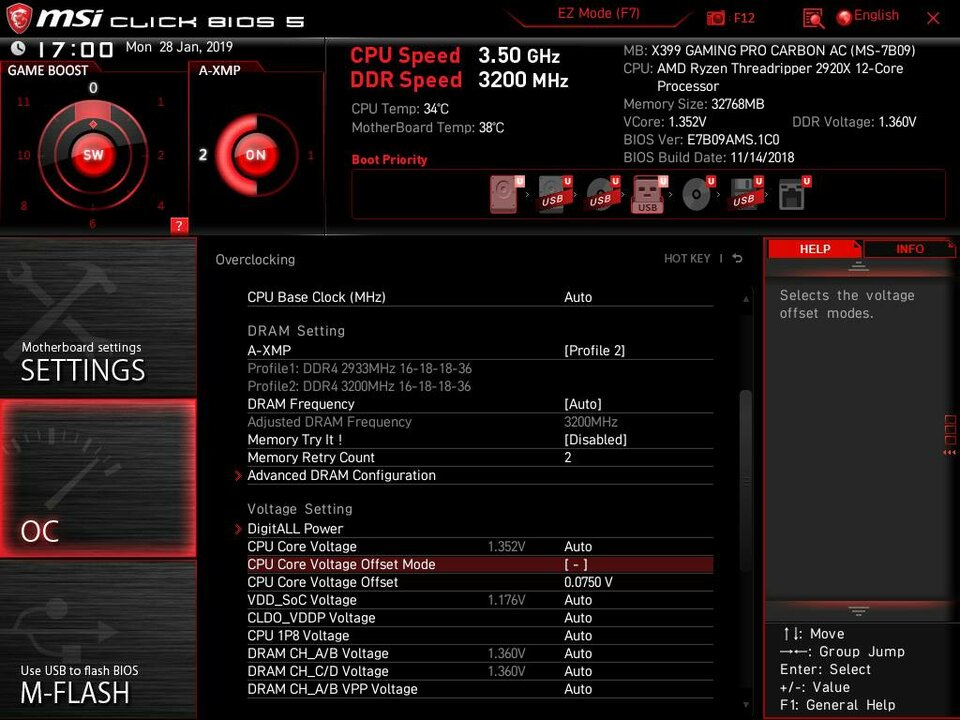Open DRAM Frequency [Auto] dropdown
960x720 pixels.
point(582,404)
